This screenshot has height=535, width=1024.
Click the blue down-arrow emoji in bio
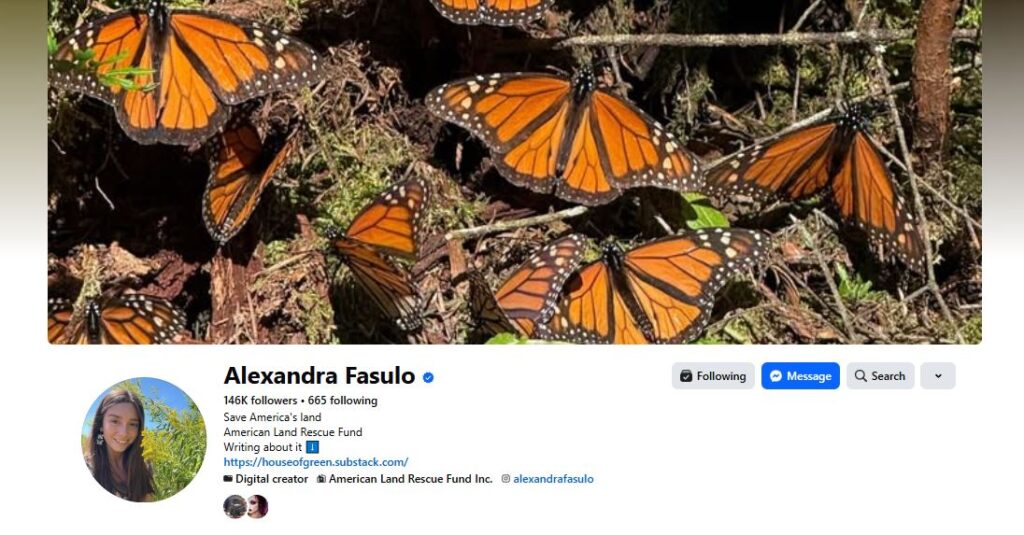pos(312,447)
